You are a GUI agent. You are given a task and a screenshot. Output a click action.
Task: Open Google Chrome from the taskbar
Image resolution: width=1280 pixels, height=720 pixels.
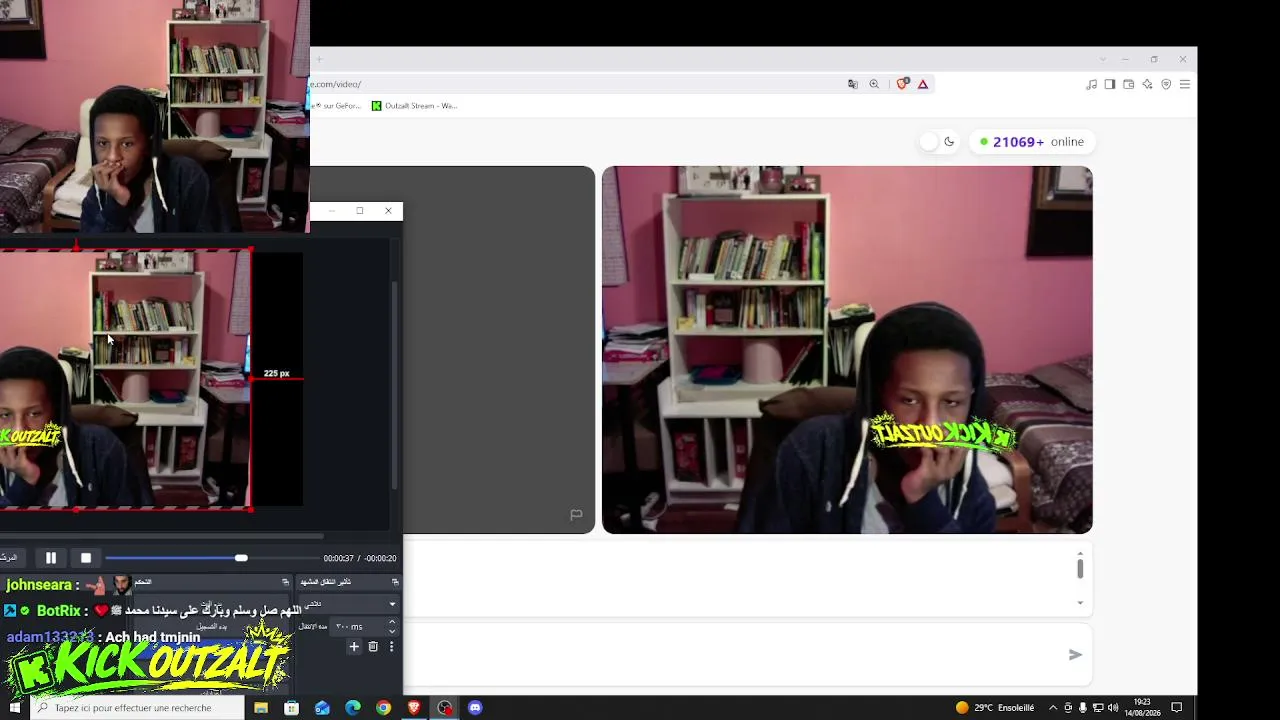(x=383, y=708)
